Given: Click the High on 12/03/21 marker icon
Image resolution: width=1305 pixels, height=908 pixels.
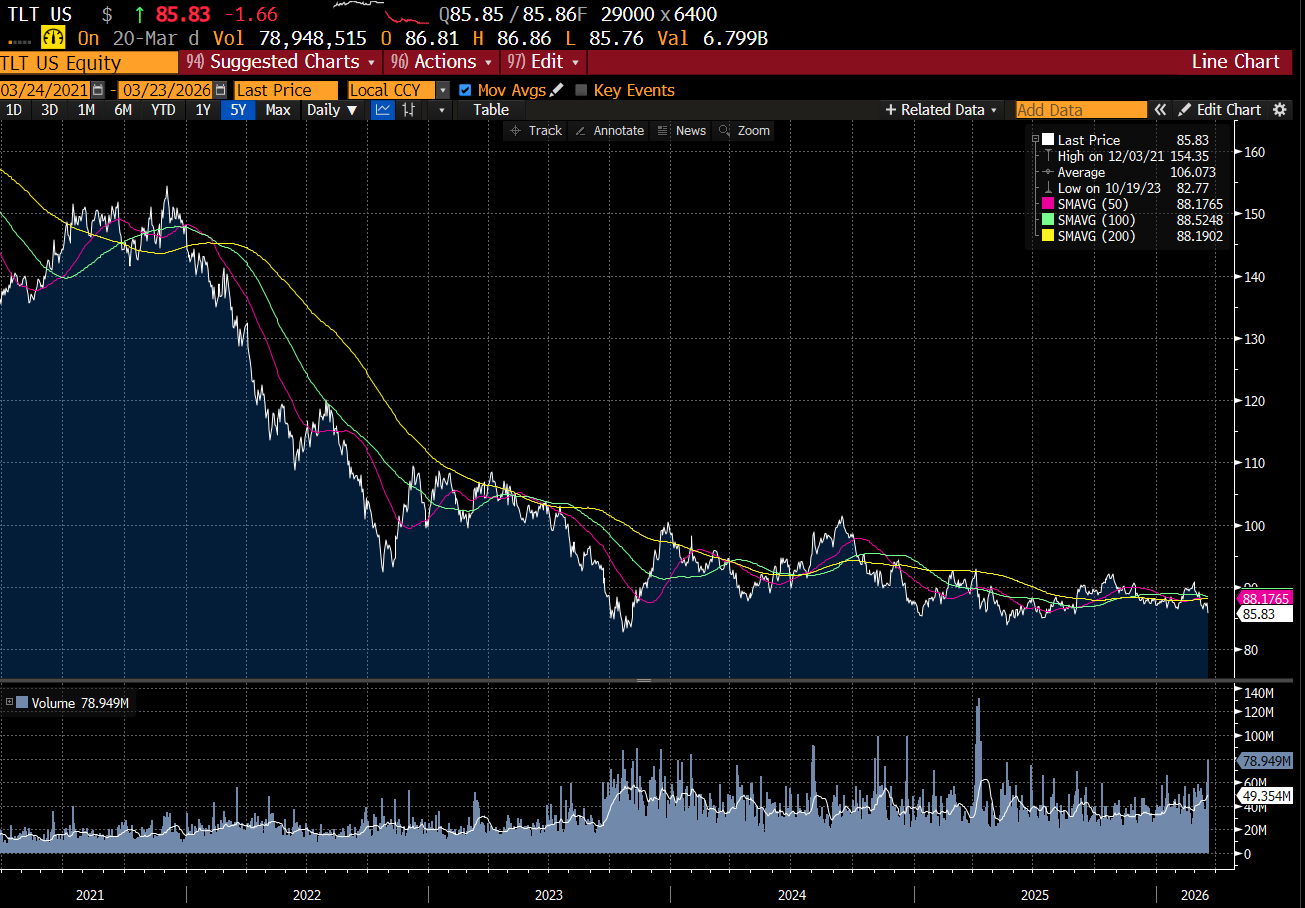Looking at the screenshot, I should 1047,156.
